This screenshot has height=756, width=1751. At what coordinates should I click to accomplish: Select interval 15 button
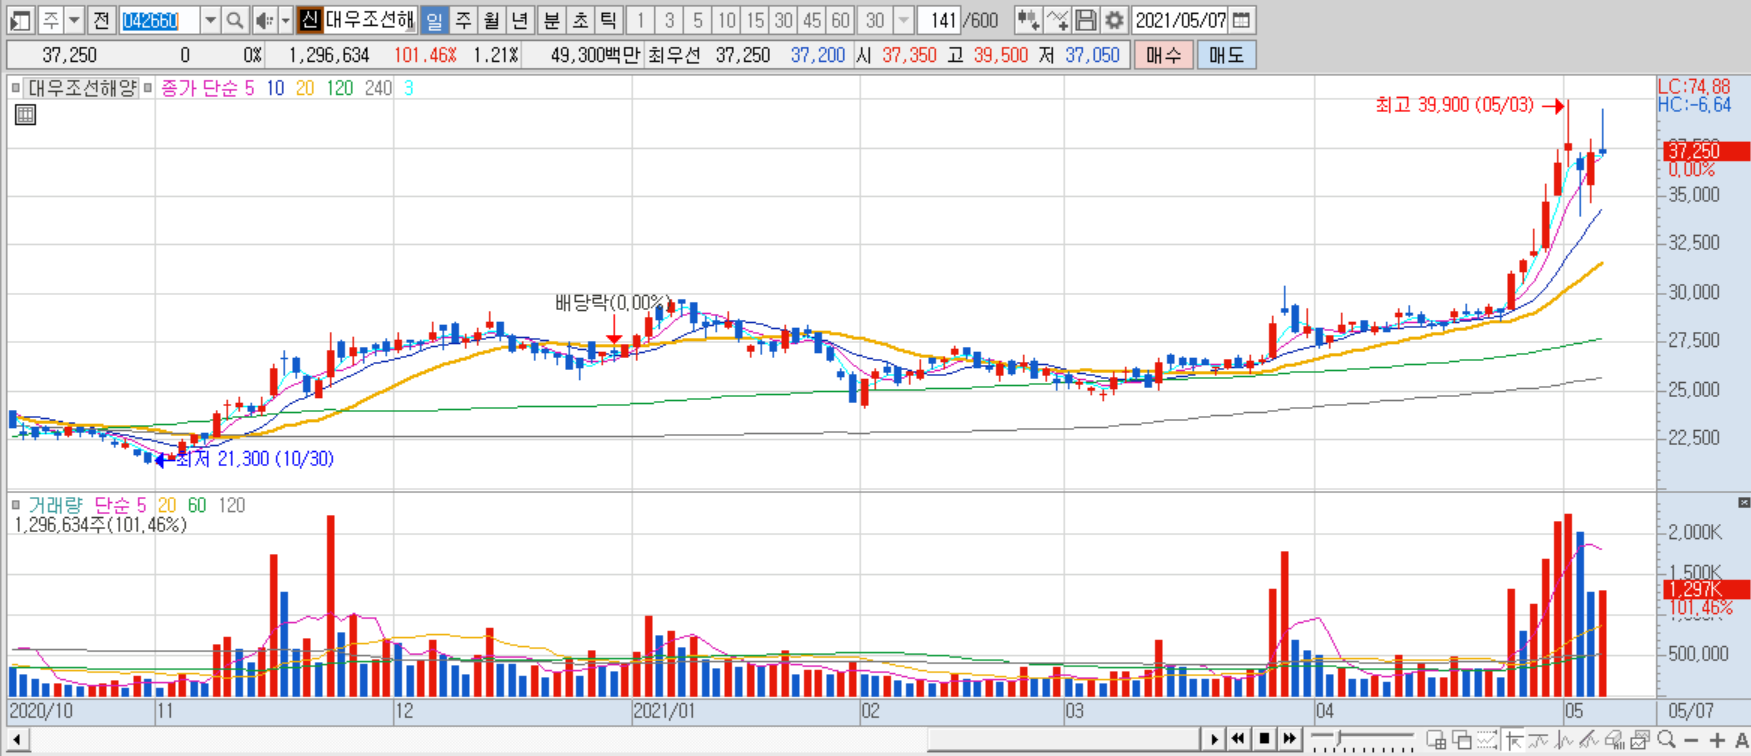(755, 20)
